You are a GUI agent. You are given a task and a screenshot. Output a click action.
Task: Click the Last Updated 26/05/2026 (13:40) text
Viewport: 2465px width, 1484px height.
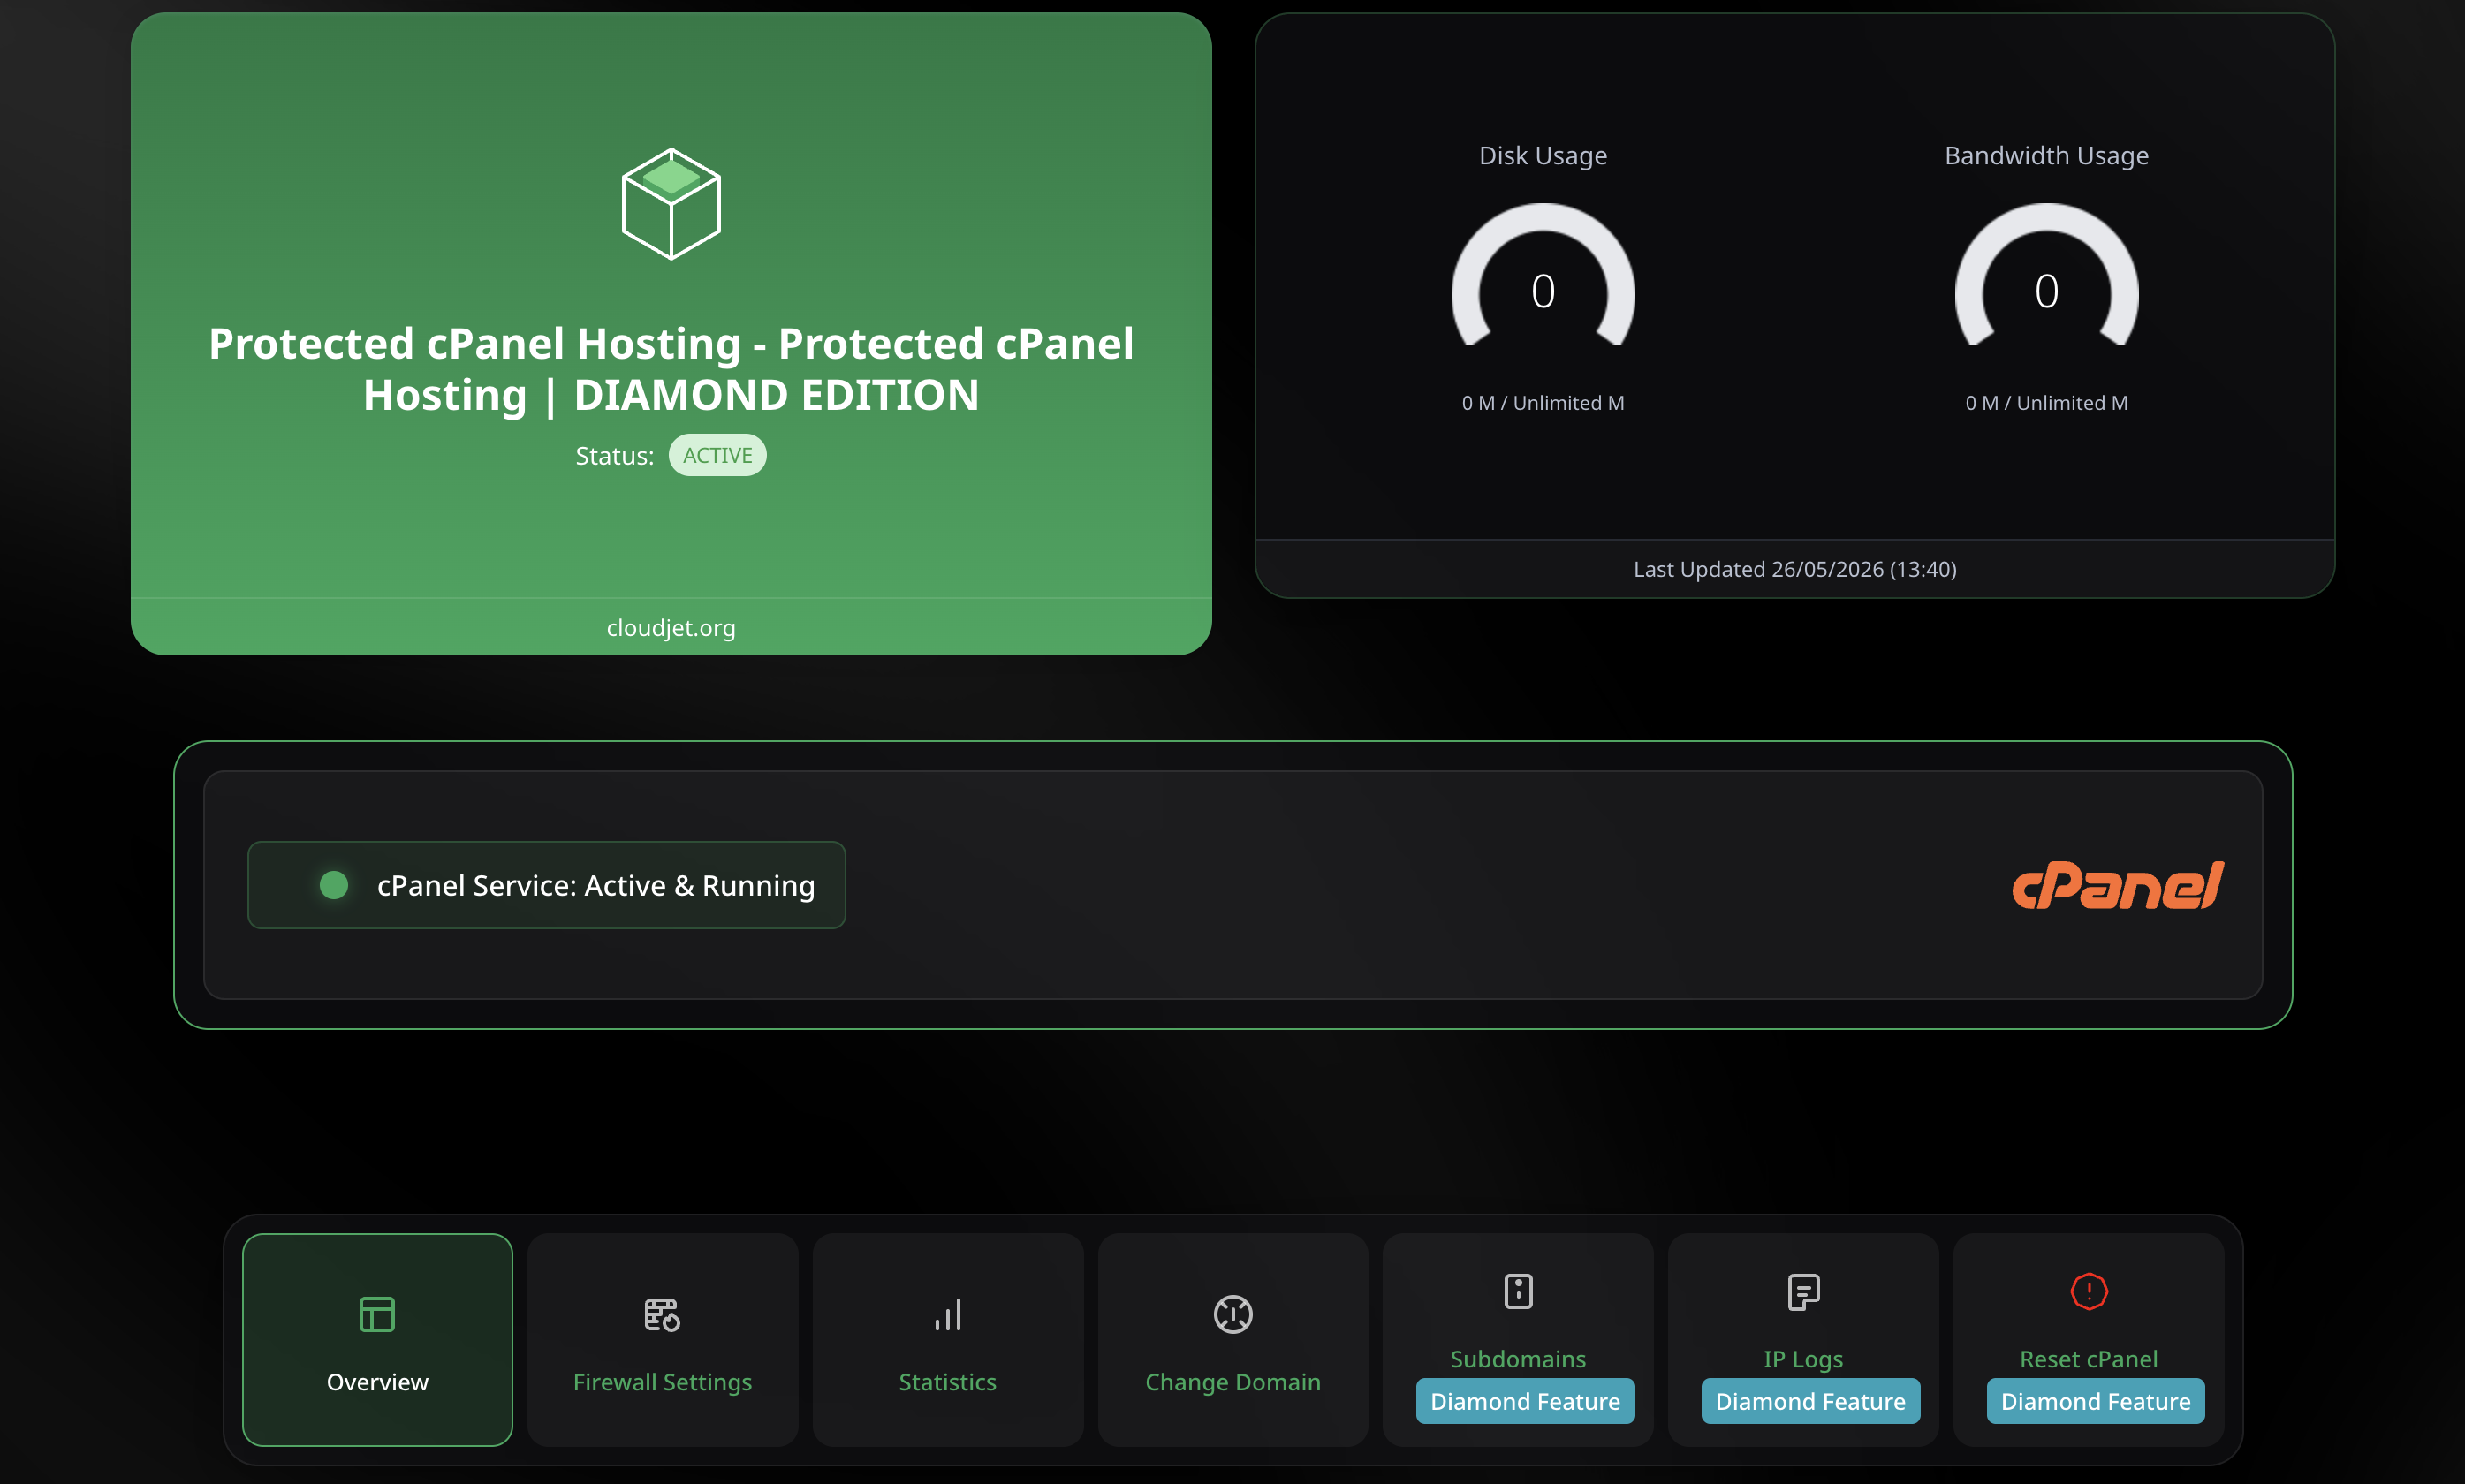point(1795,569)
